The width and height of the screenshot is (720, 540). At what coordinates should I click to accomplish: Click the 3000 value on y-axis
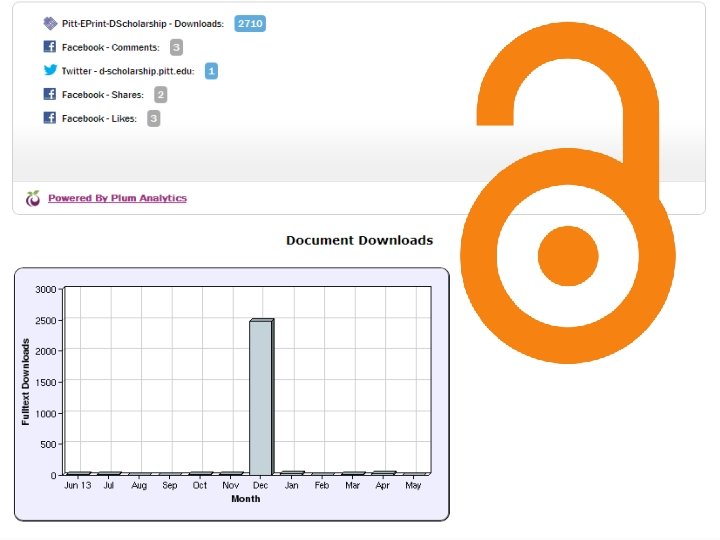point(45,289)
